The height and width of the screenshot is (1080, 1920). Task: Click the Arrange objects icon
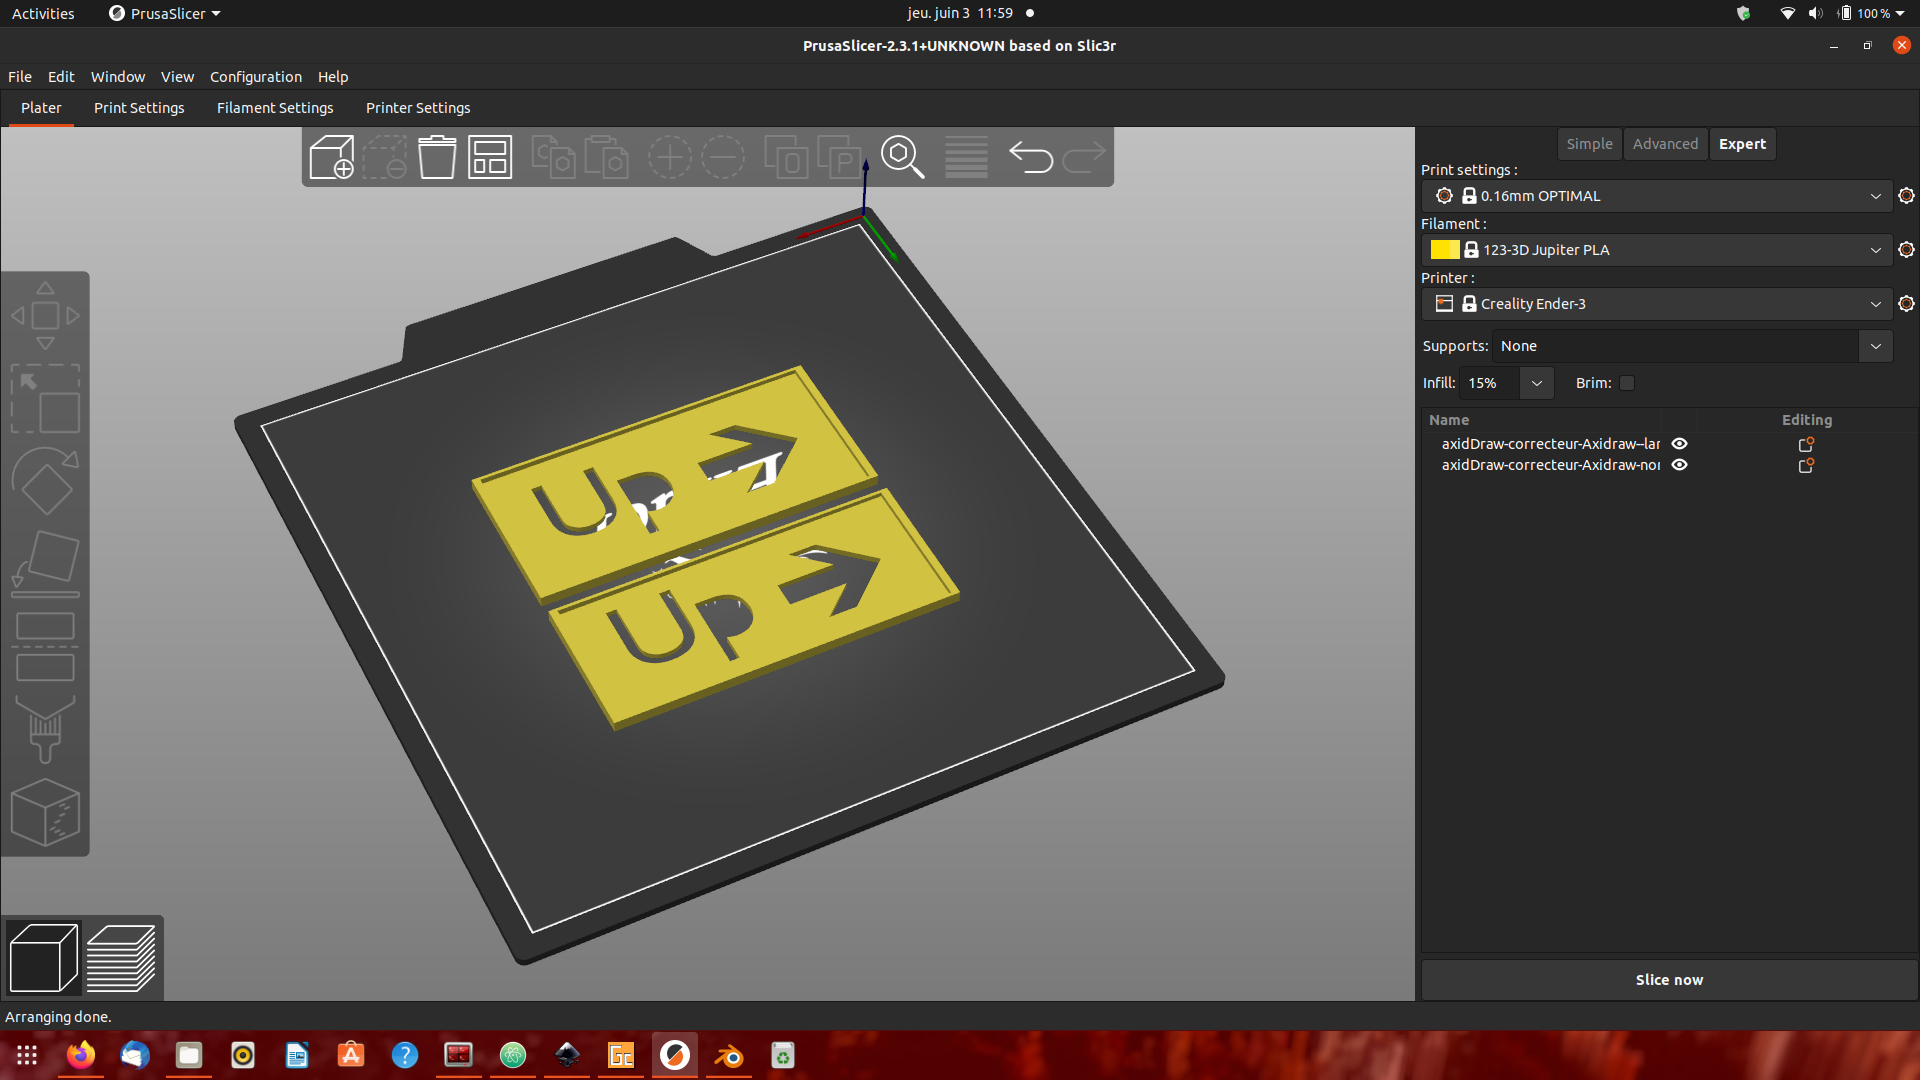[489, 157]
